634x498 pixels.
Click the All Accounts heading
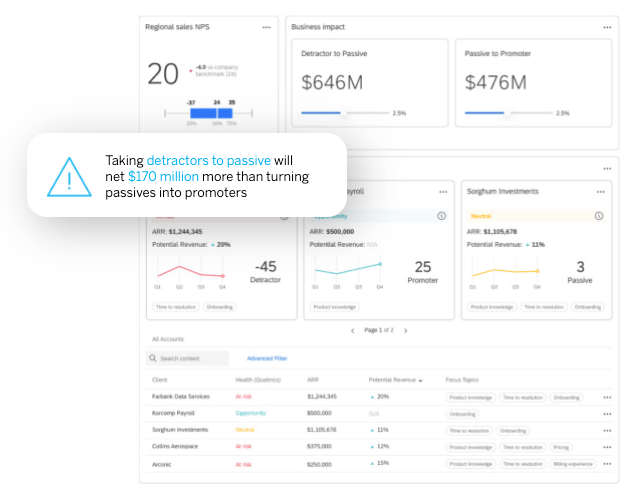pyautogui.click(x=167, y=339)
